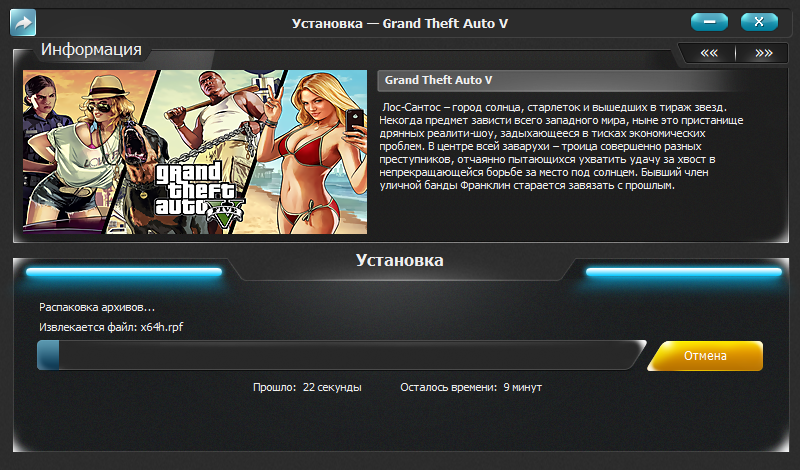Click 'Распаковка архивов...' status text
800x470 pixels.
click(x=97, y=307)
